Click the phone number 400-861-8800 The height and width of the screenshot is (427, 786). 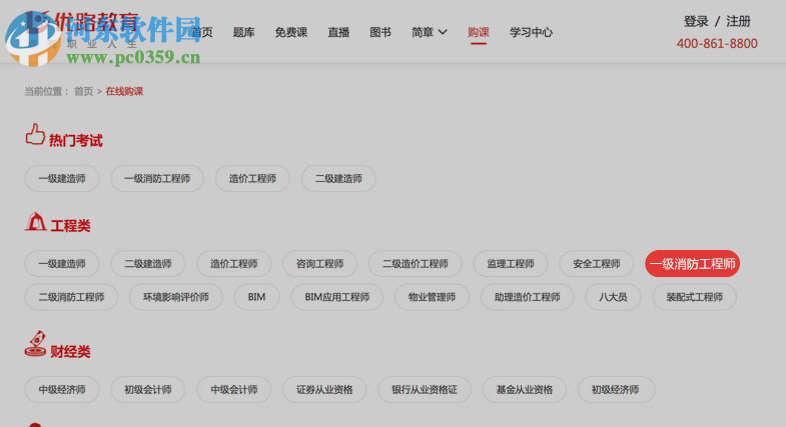[x=717, y=44]
